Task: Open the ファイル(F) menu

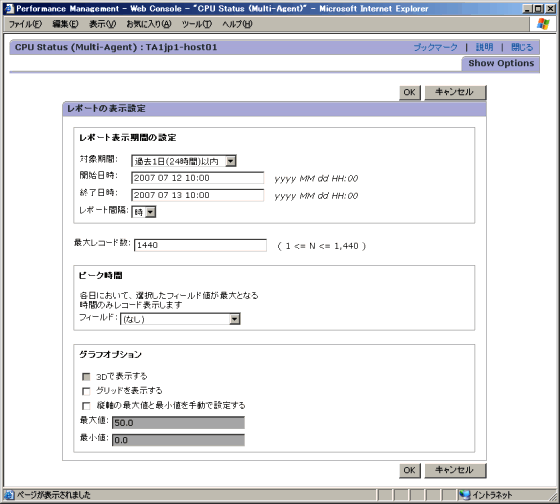Action: point(25,24)
